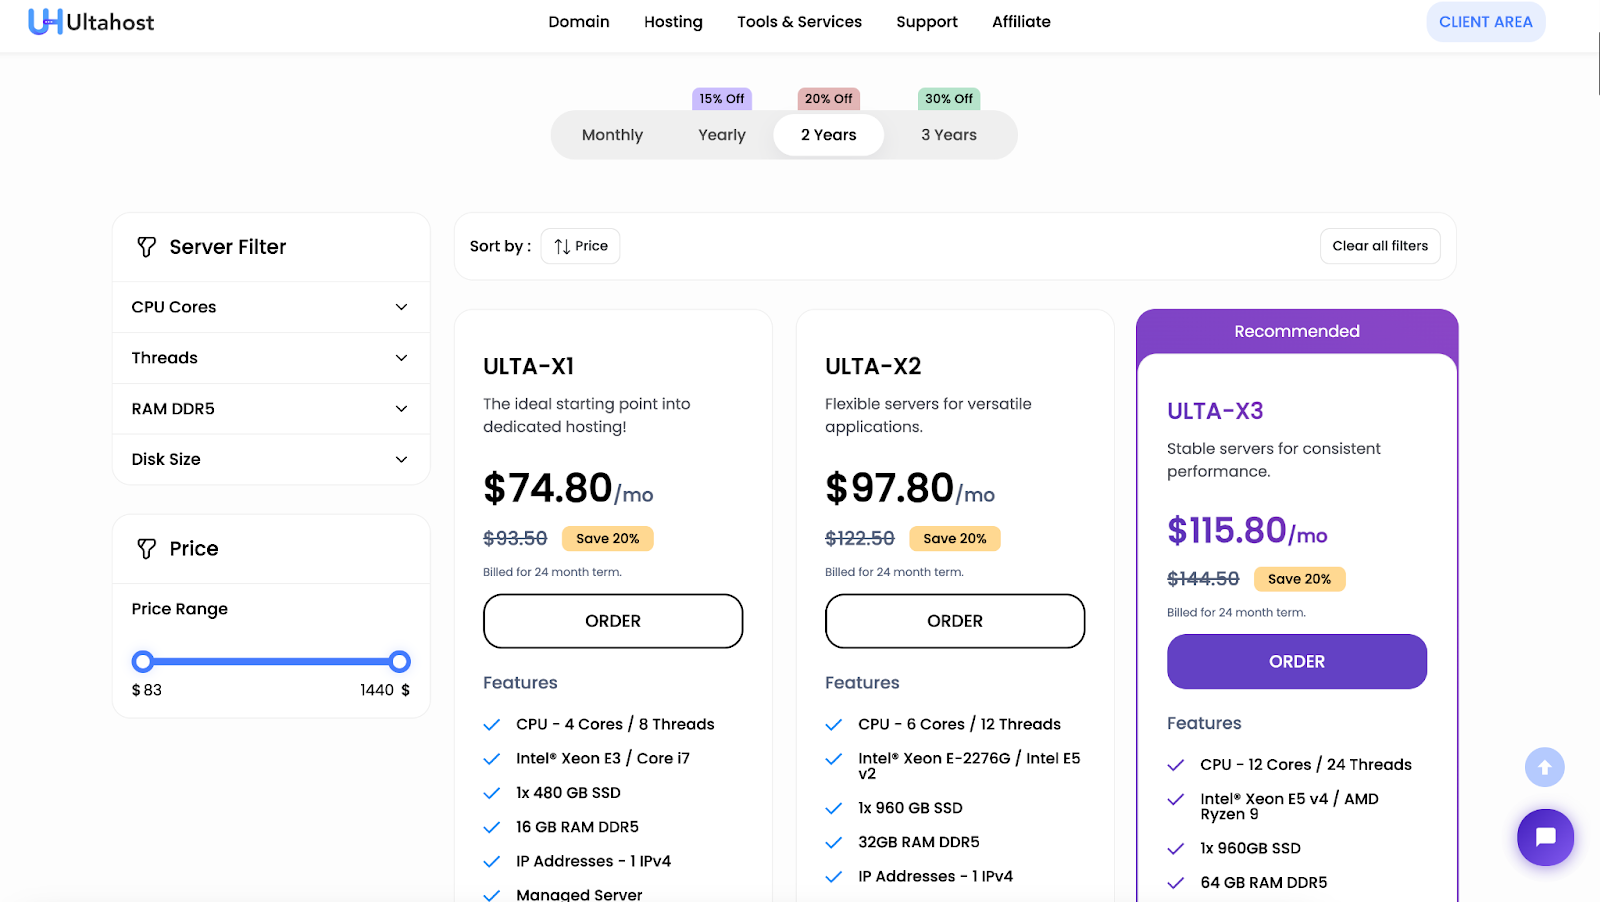Select the Yearly billing tab

(x=722, y=135)
